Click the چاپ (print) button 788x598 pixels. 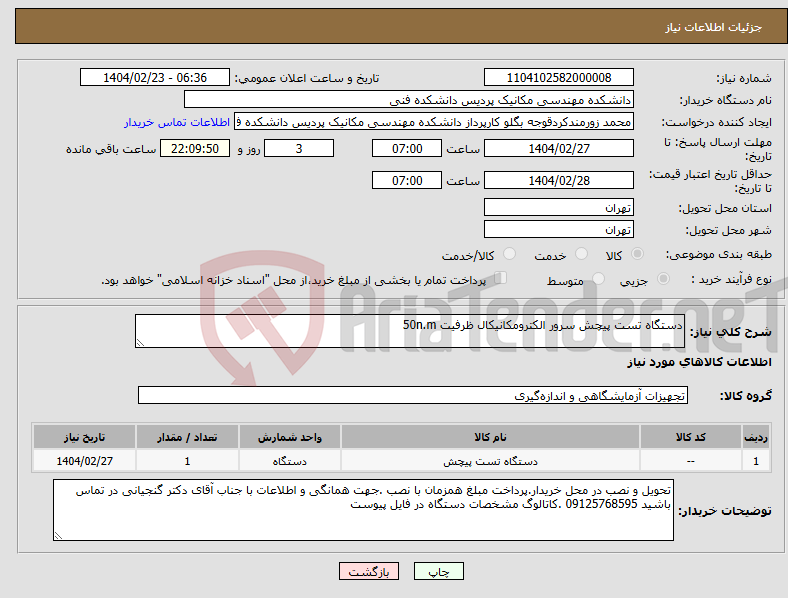pyautogui.click(x=438, y=571)
